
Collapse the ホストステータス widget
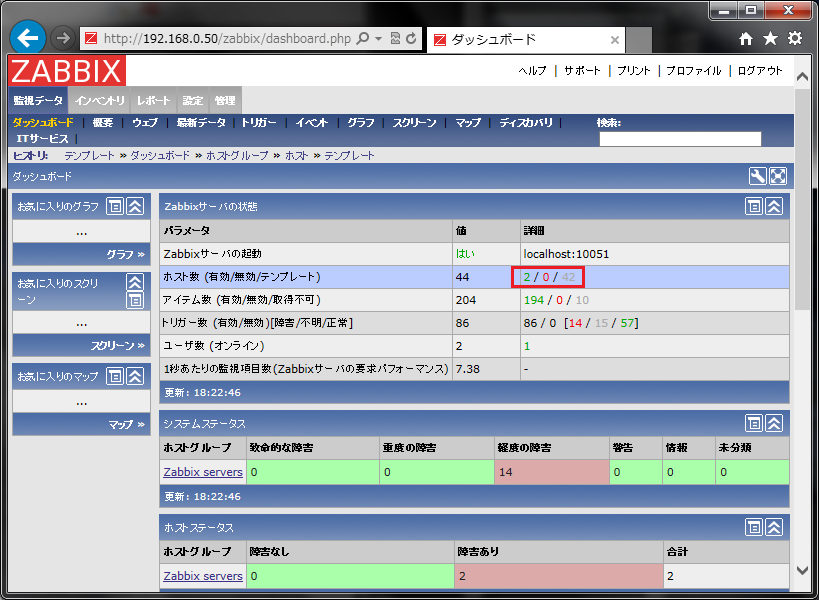point(774,527)
